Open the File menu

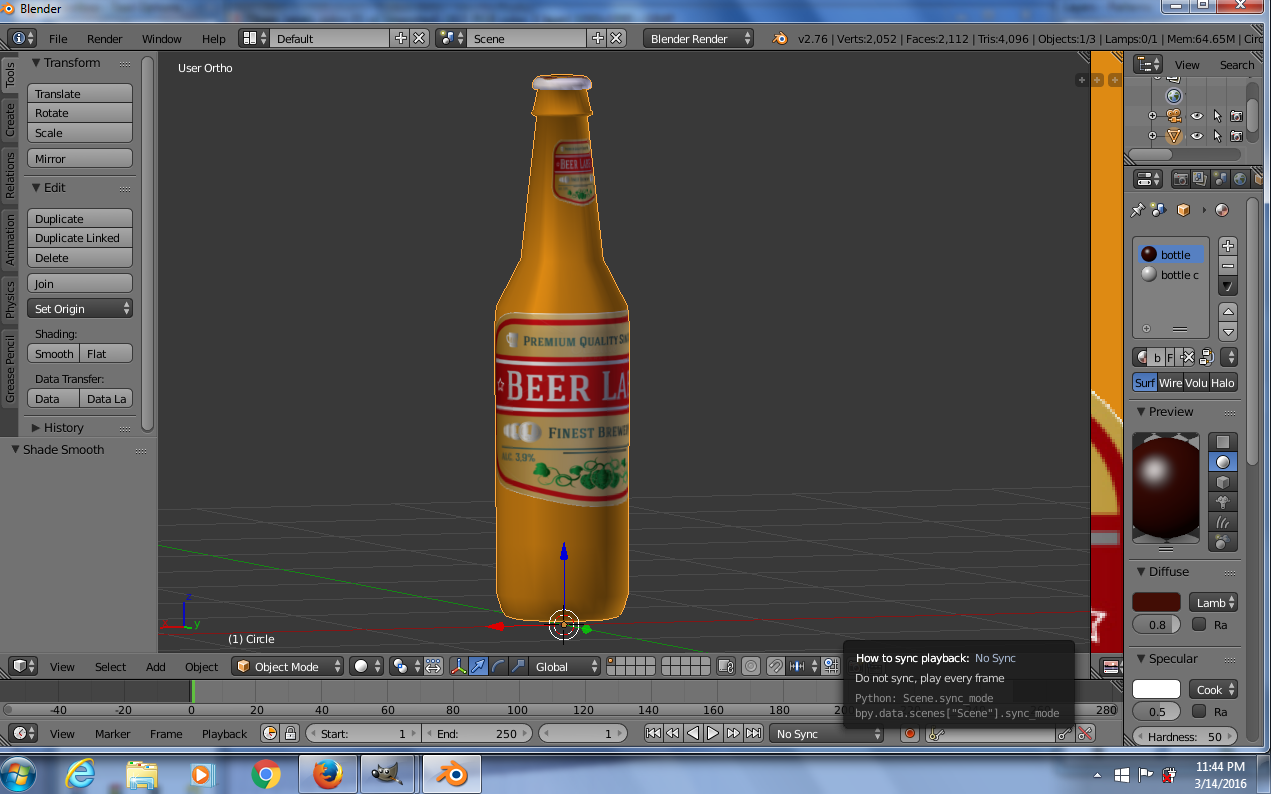coord(58,38)
